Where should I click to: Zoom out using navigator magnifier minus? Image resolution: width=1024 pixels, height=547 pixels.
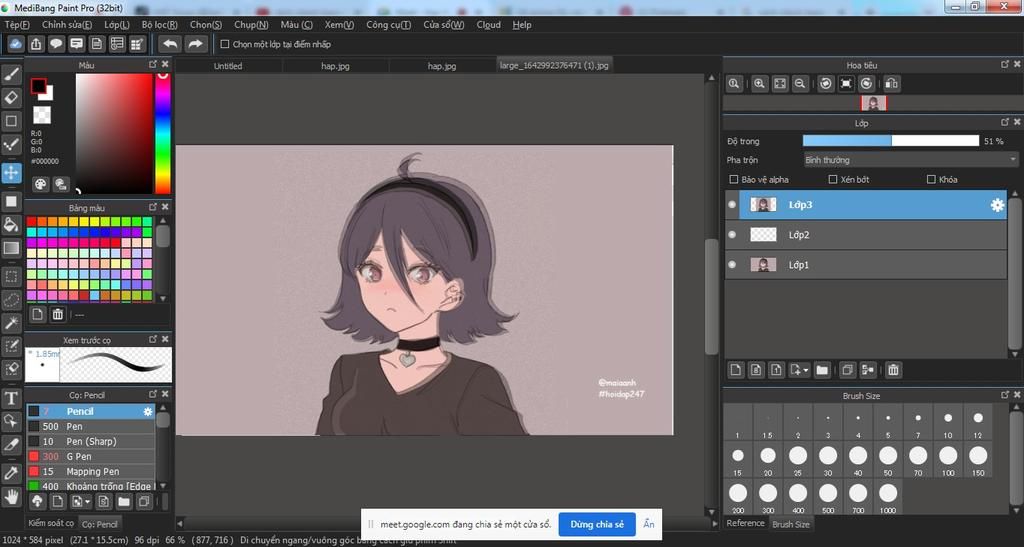point(799,84)
